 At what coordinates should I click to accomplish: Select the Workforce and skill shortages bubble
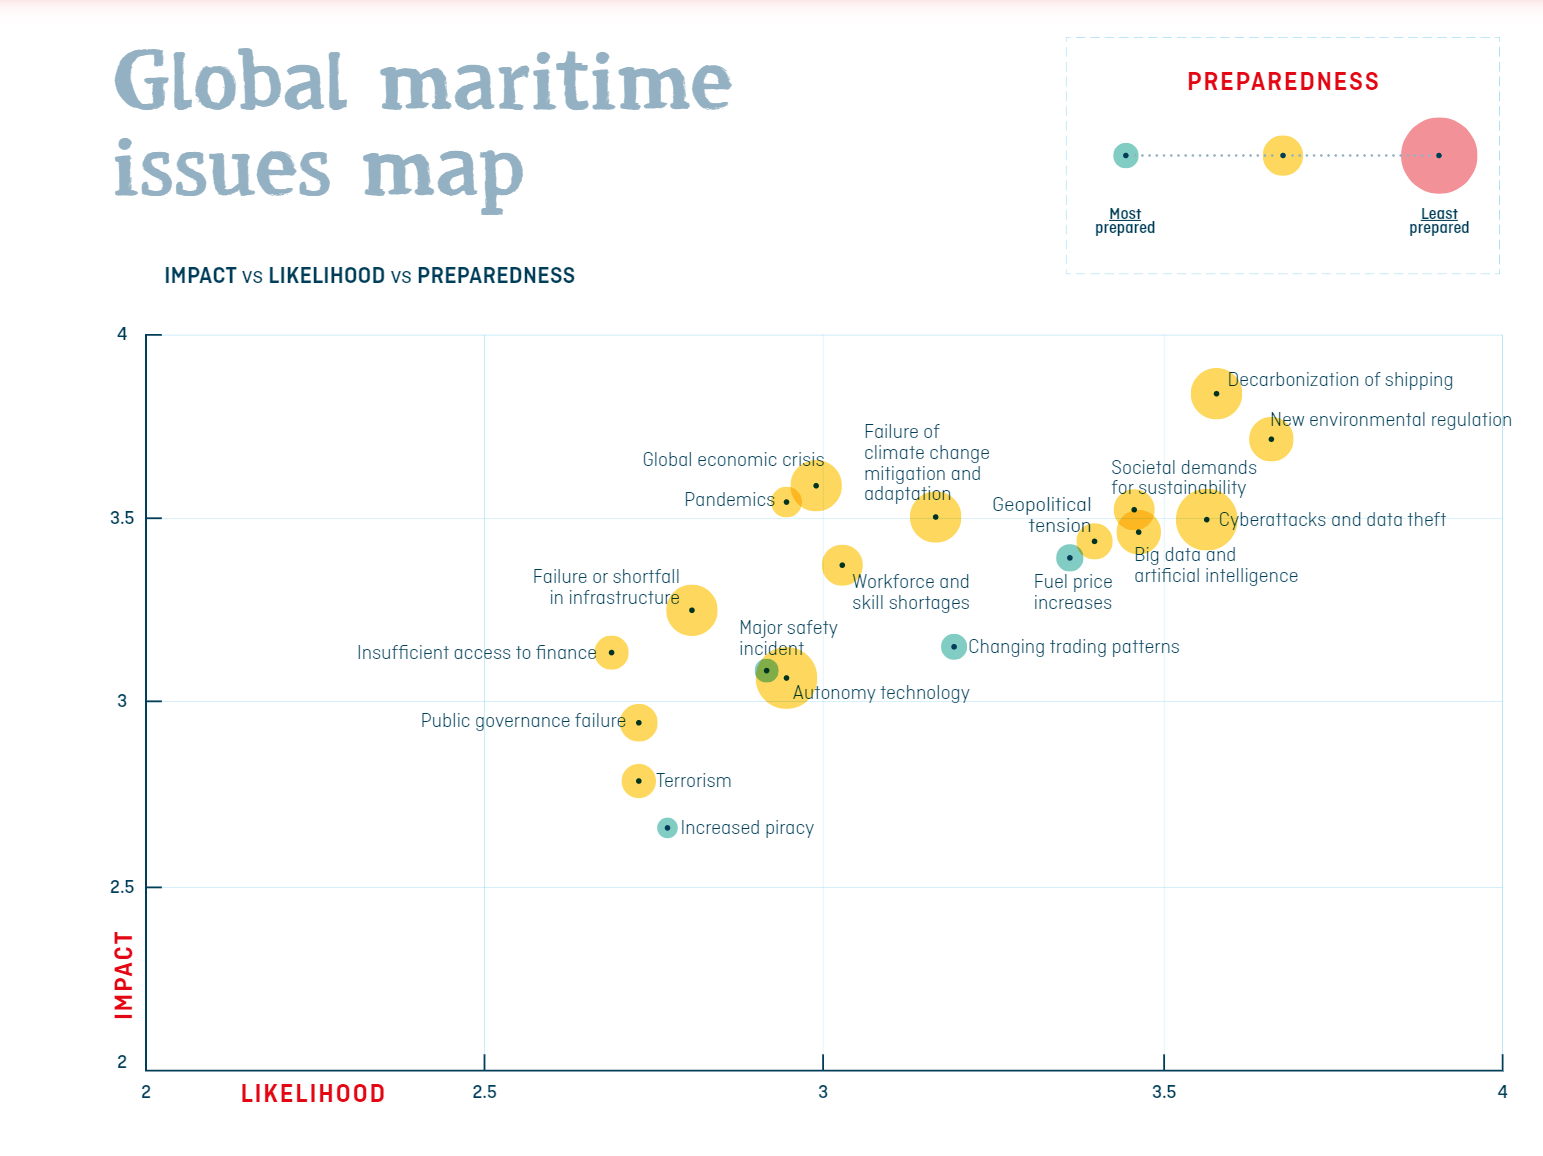tap(842, 565)
